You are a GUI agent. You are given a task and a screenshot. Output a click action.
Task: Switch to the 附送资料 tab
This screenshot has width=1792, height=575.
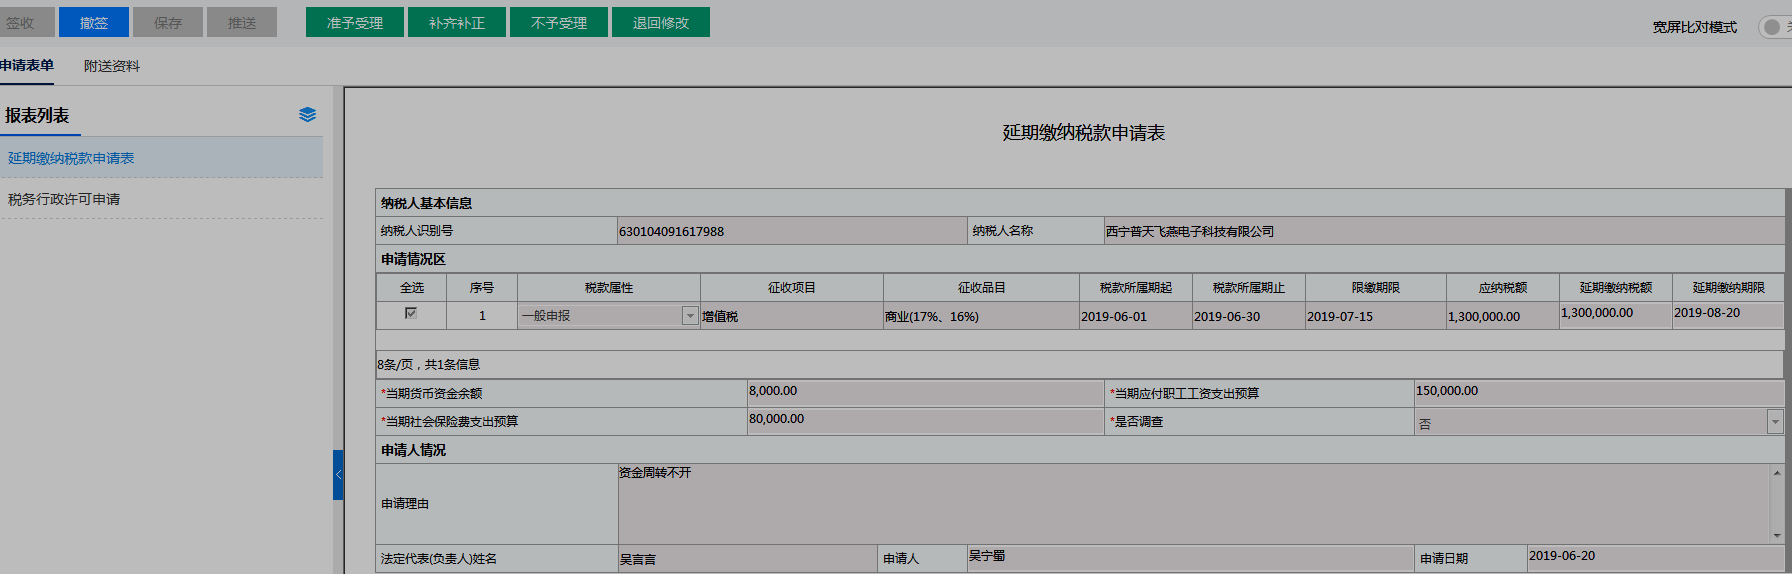112,66
